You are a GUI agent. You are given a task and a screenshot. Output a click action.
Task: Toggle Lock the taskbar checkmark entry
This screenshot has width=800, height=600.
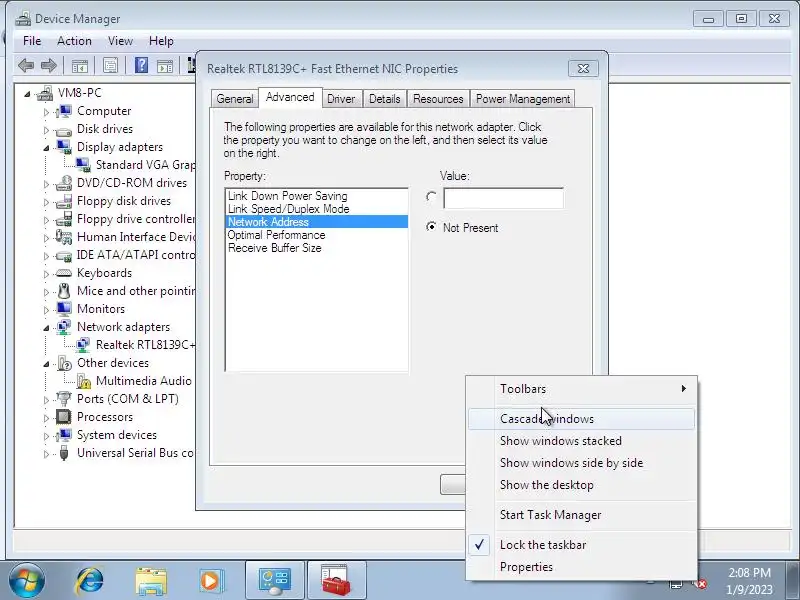coord(582,545)
